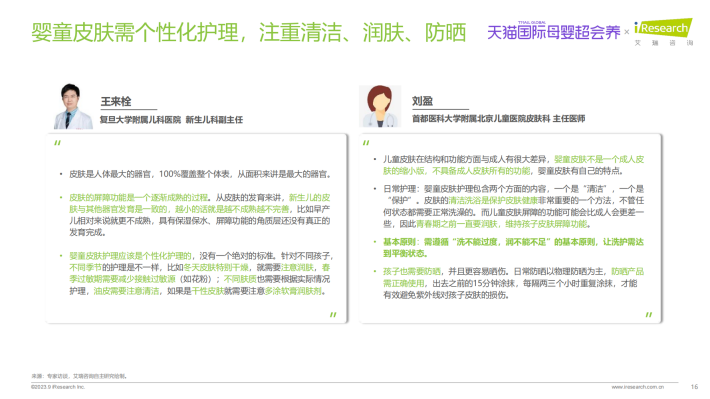Screen dimensions: 710x399
Task: Click the 首都医科大学附属北京儿童医院皮肤科 affiliation text
Action: pos(480,119)
